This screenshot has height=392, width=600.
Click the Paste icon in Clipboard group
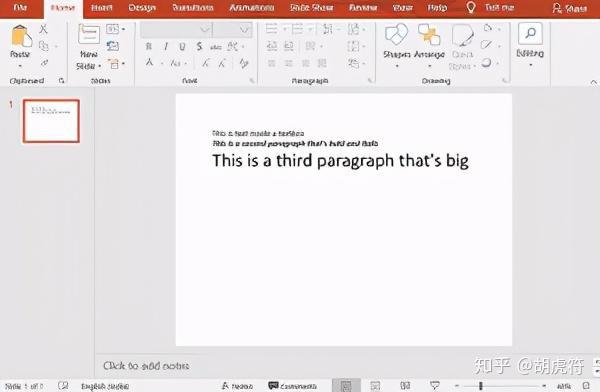[21, 36]
